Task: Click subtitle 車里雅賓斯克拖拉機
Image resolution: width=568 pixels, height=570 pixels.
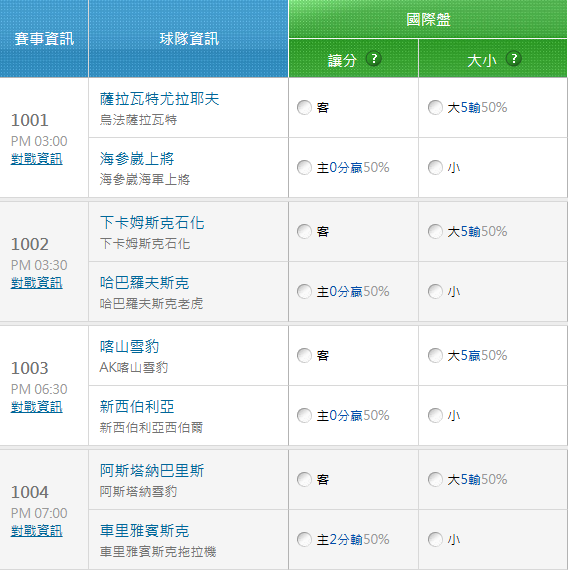Action: coord(158,551)
